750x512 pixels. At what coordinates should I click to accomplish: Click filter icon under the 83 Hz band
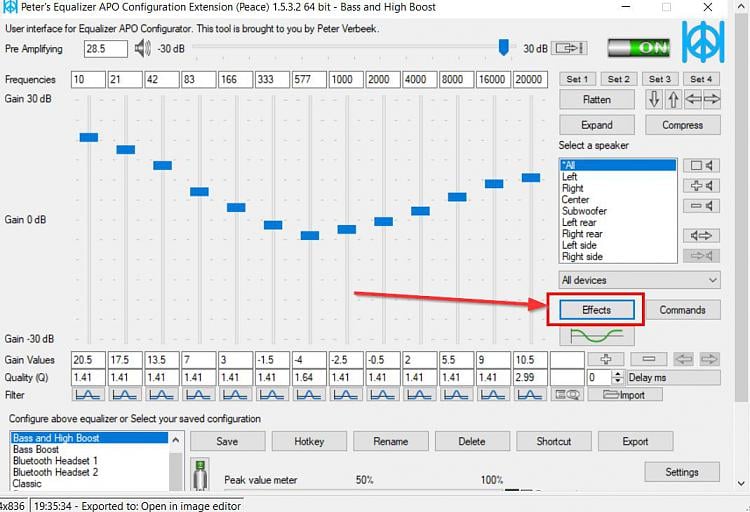(x=199, y=395)
